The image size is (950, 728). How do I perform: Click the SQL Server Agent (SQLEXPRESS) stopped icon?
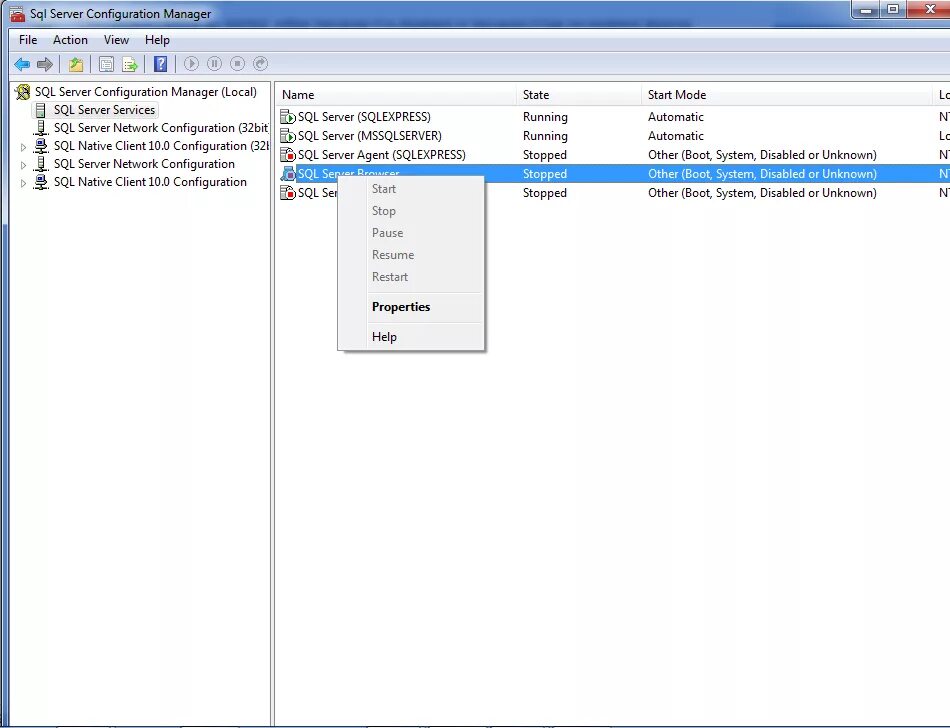coord(288,154)
